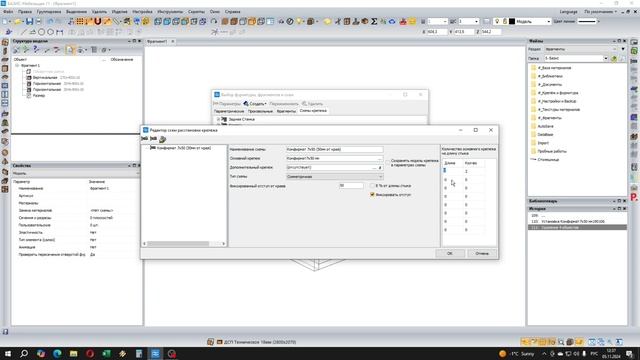This screenshot has width=640, height=360.
Task: Click the fixed edge offset field with 50
Action: [x=351, y=186]
